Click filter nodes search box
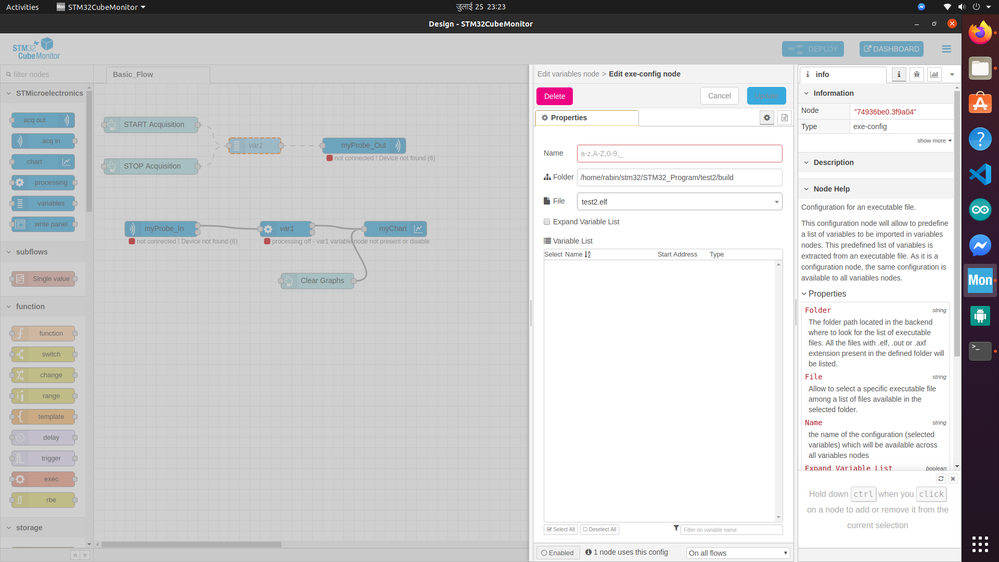 (46, 75)
